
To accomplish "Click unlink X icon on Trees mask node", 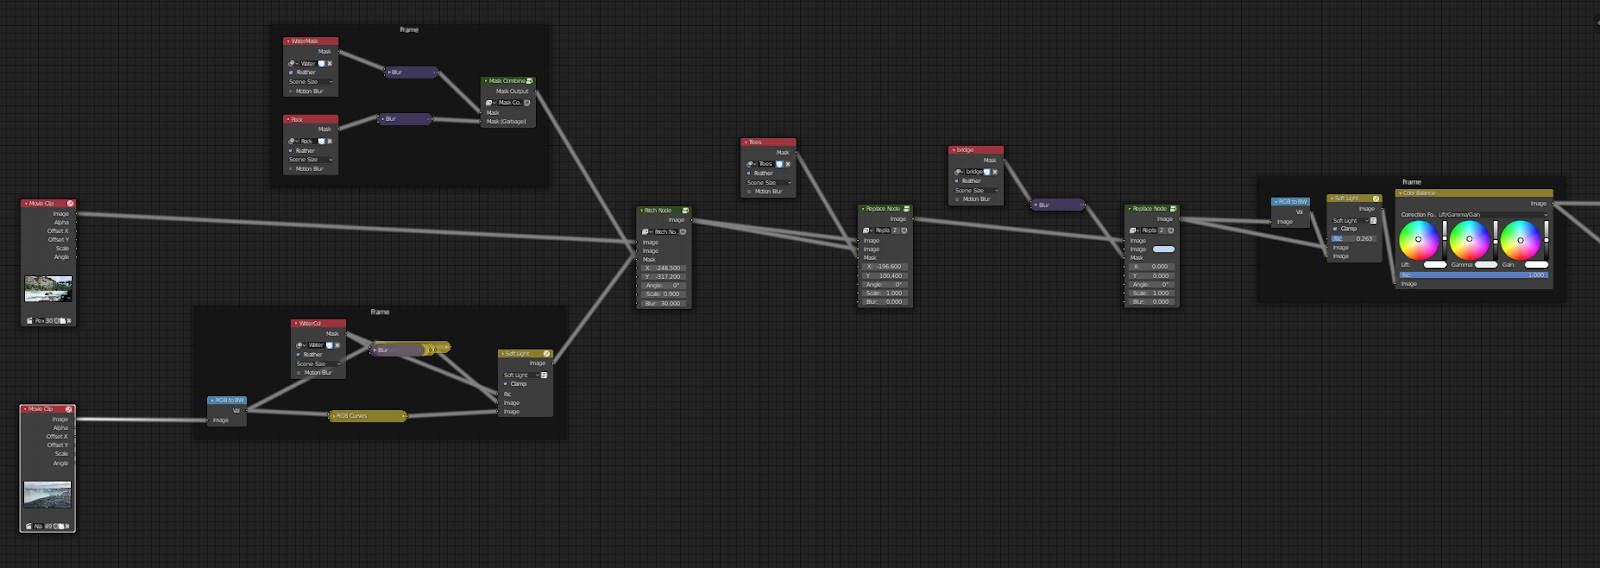I will pyautogui.click(x=788, y=164).
